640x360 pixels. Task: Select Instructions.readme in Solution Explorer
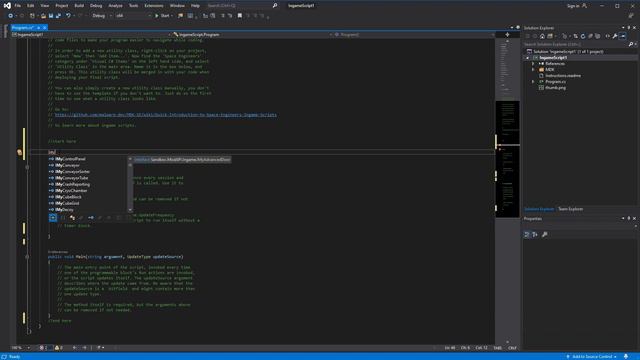(563, 76)
